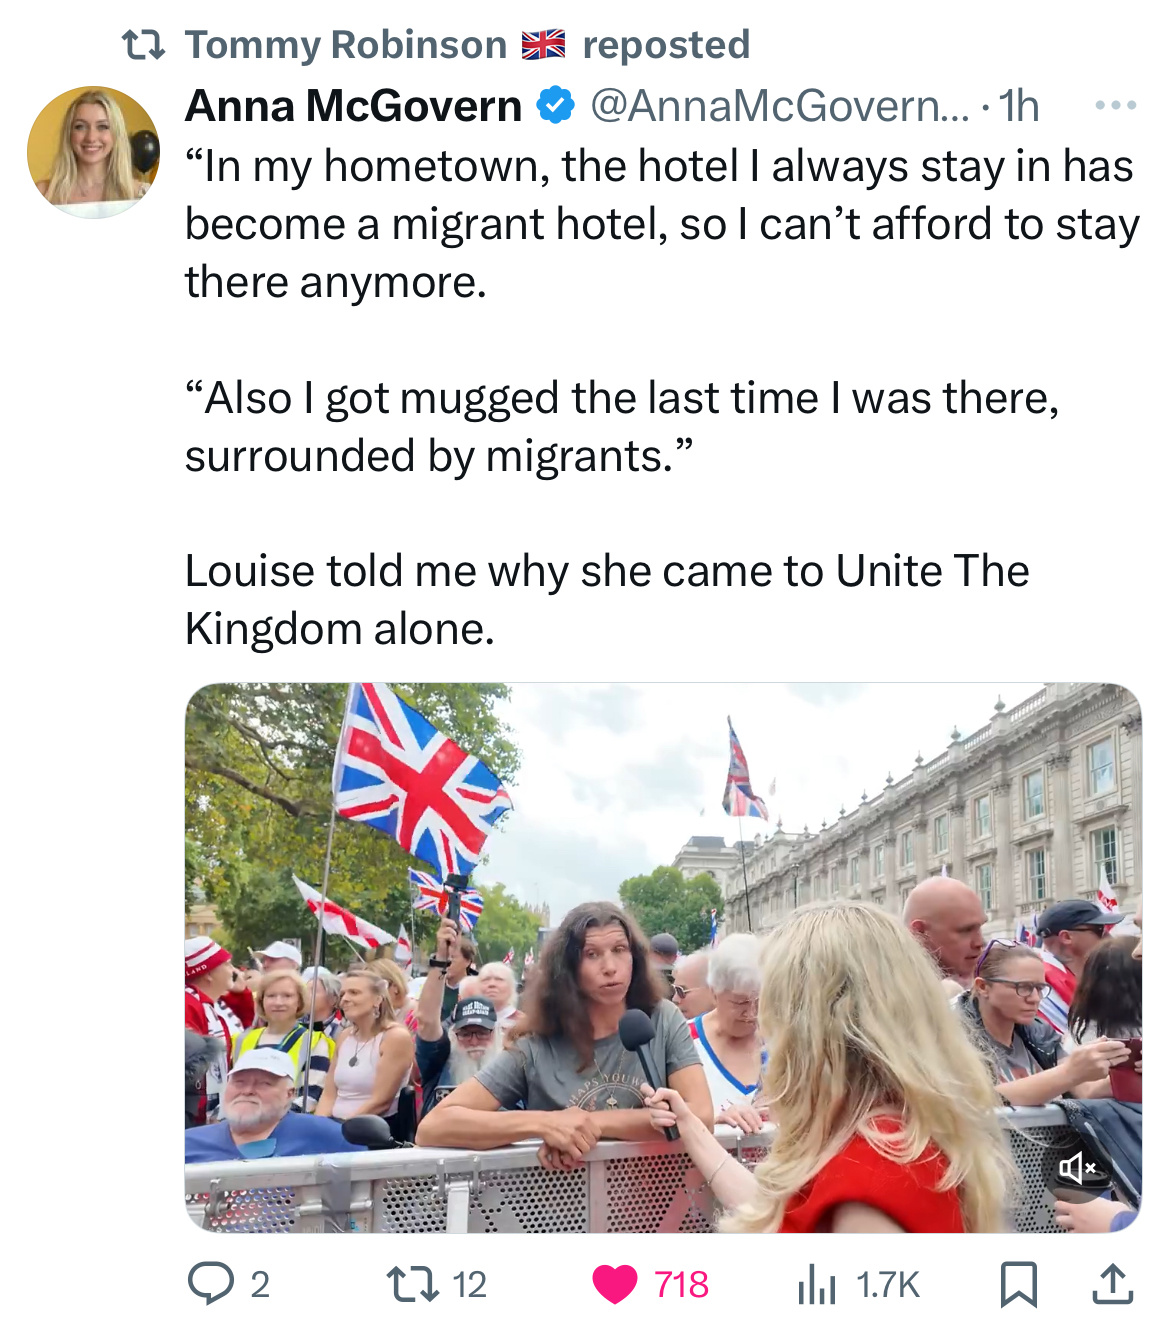Open view analytics bar chart icon
The width and height of the screenshot is (1170, 1331).
point(817,1285)
